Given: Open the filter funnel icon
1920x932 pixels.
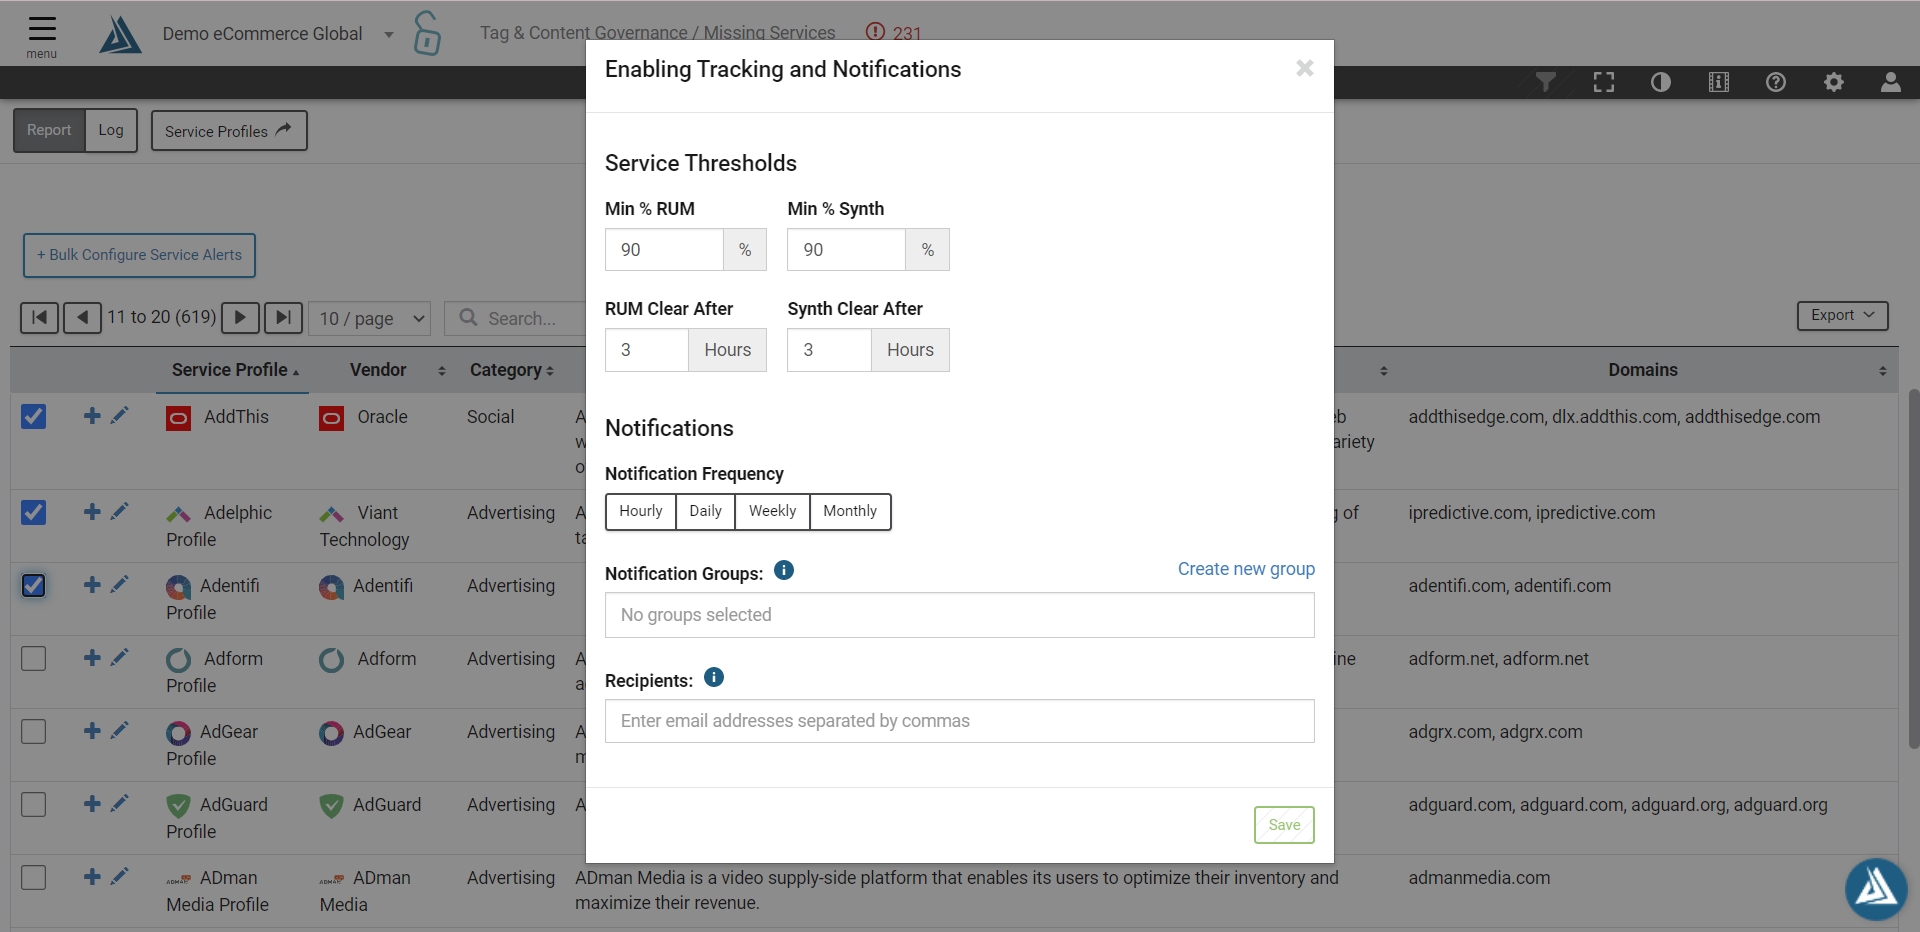Looking at the screenshot, I should pyautogui.click(x=1546, y=82).
